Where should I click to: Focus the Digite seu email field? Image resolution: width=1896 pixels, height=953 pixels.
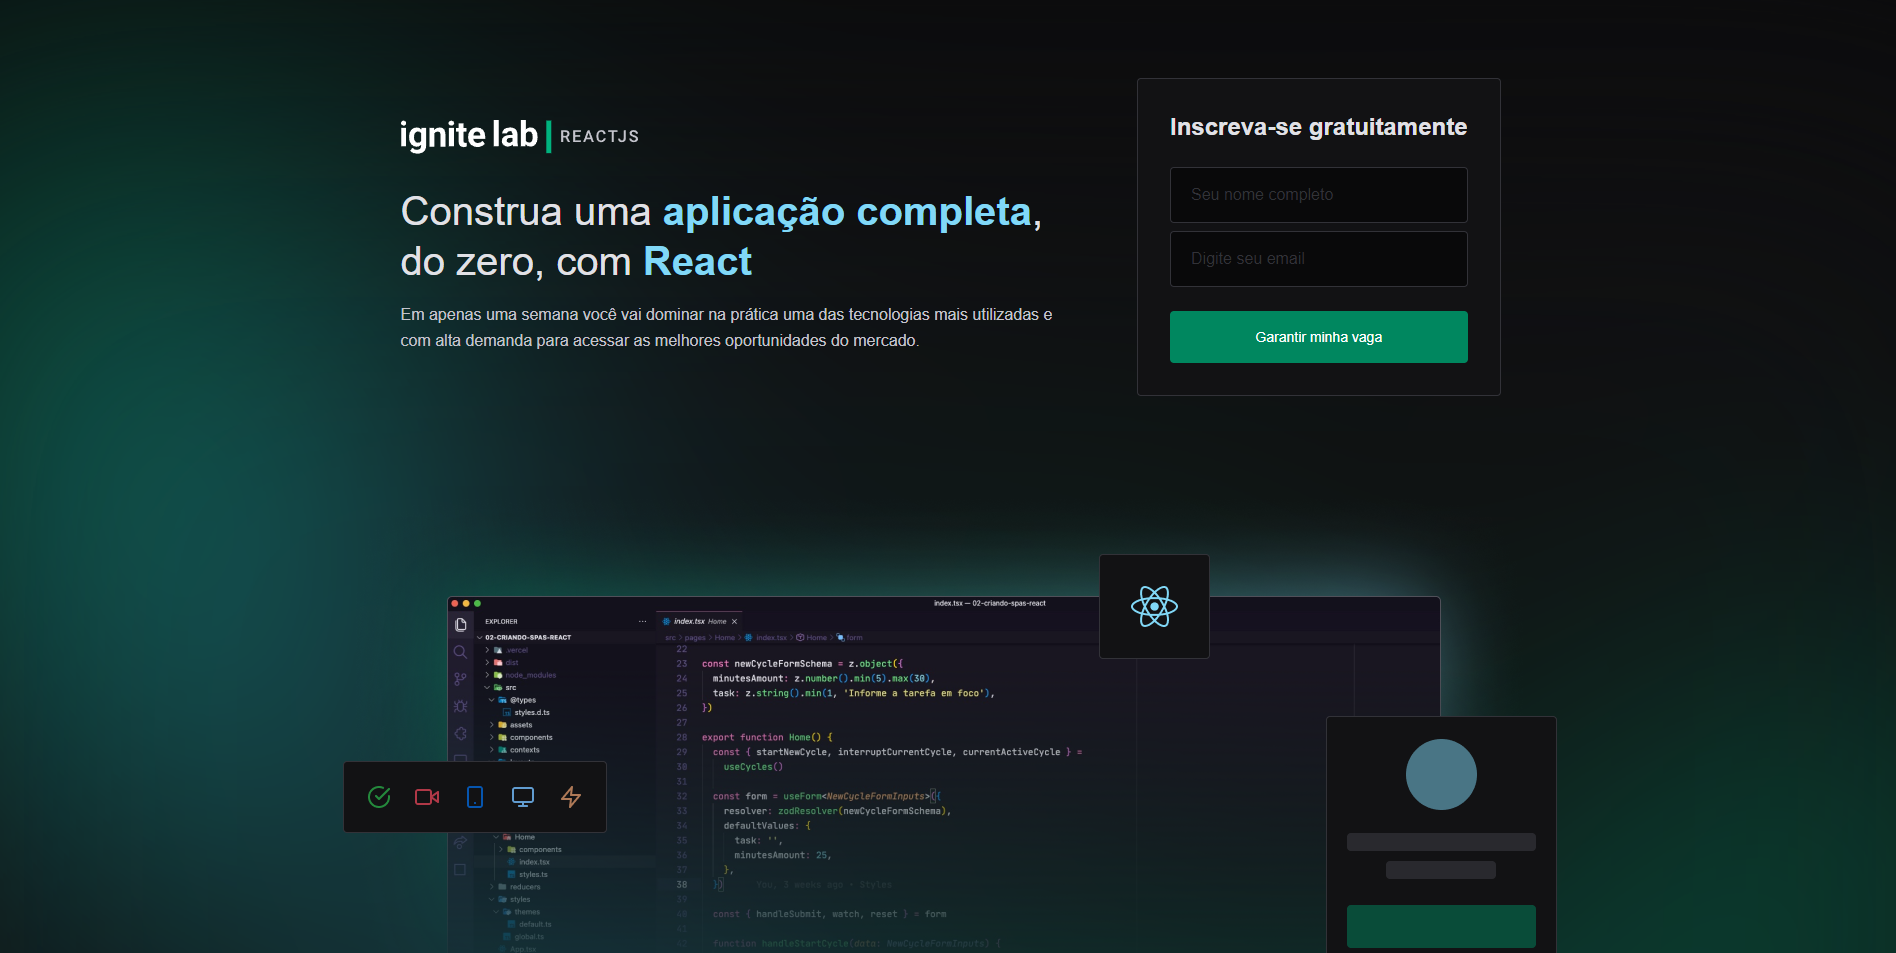(1319, 259)
